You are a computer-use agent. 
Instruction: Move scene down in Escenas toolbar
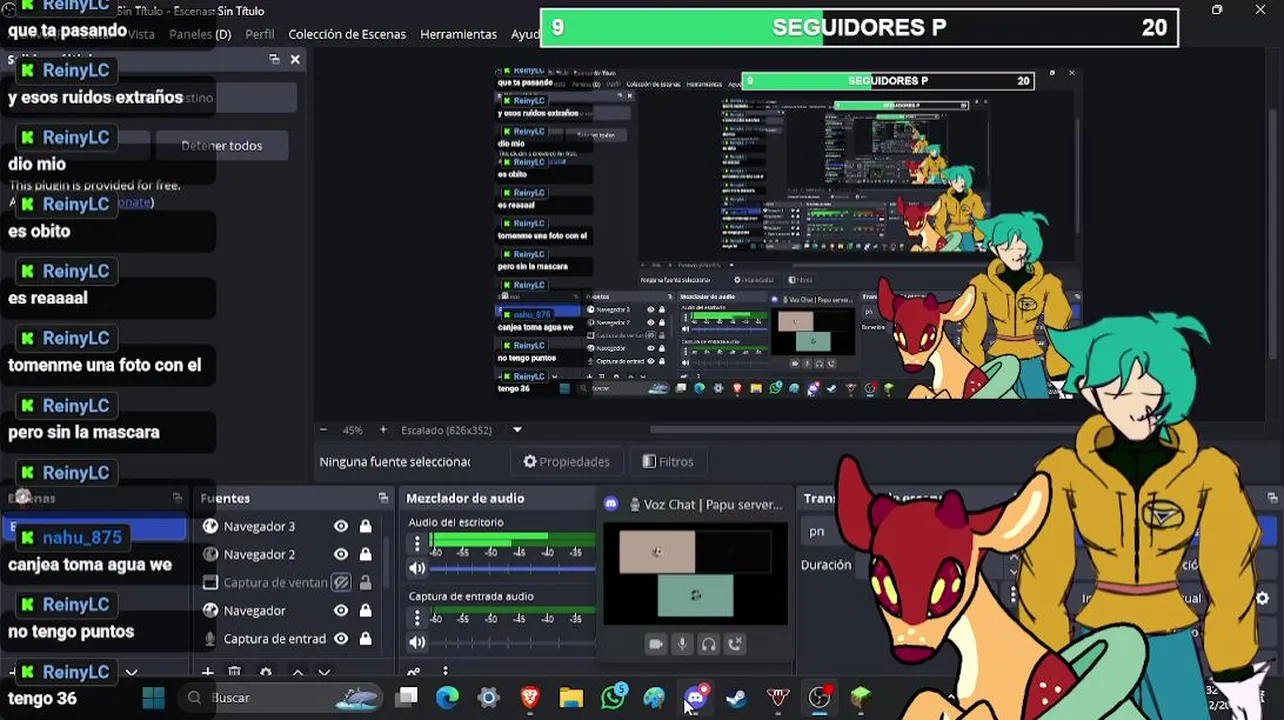(x=131, y=672)
